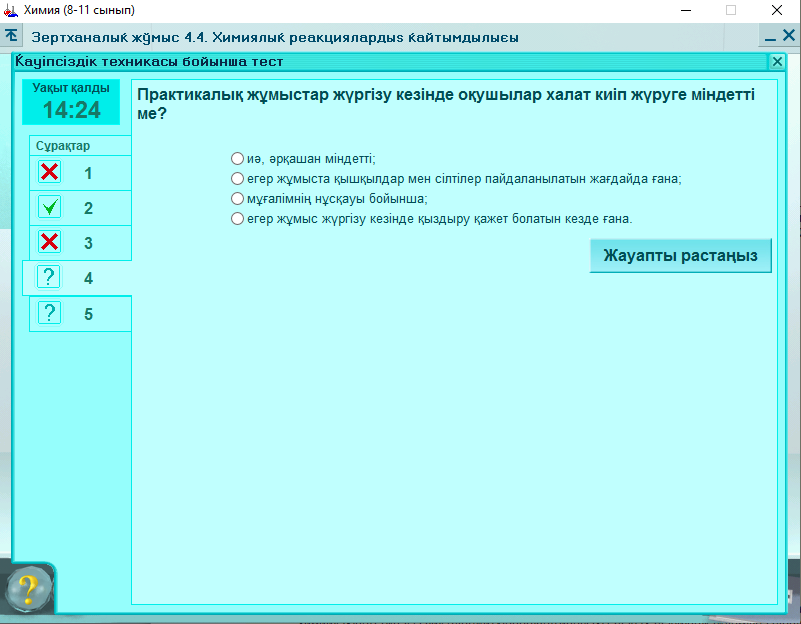Open question 3 marked with red cross
Viewport: 801px width, 624px height.
[50, 242]
